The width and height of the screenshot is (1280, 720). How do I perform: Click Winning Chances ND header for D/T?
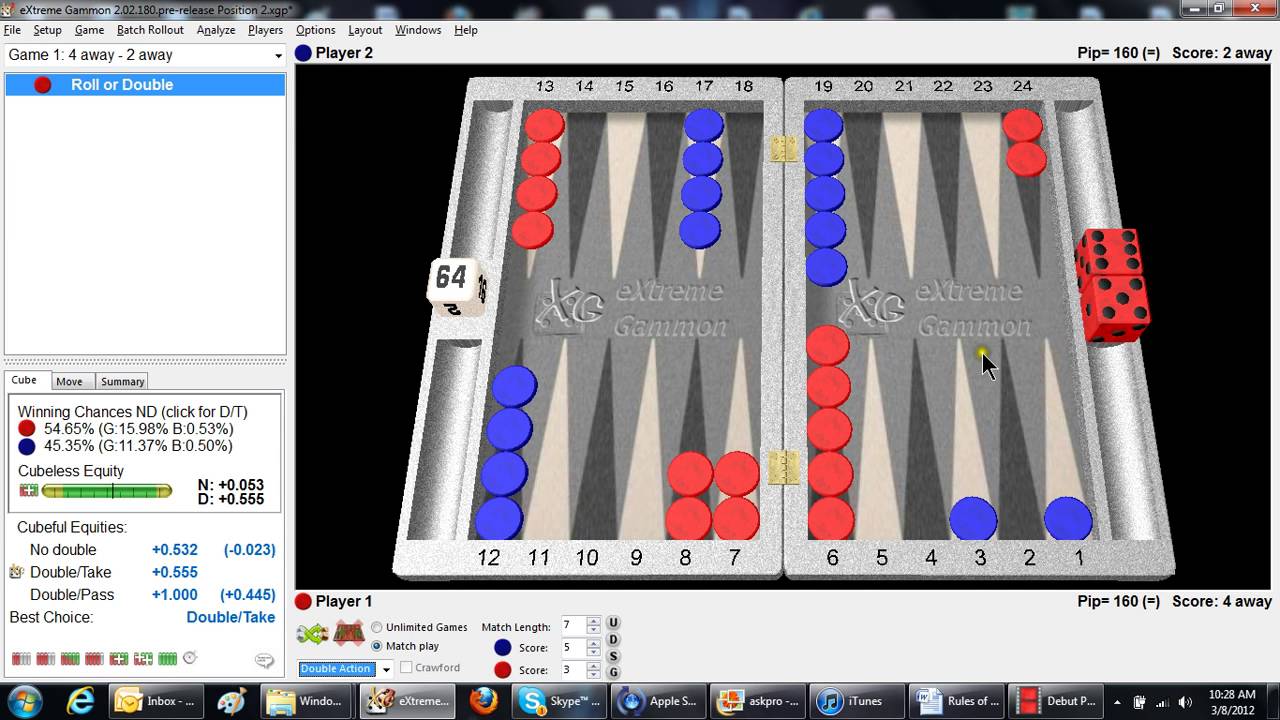point(133,412)
